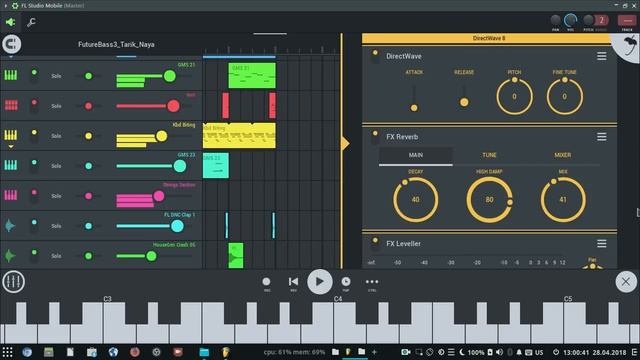
Task: Switch to the MIXER reverb tab
Action: coord(562,155)
